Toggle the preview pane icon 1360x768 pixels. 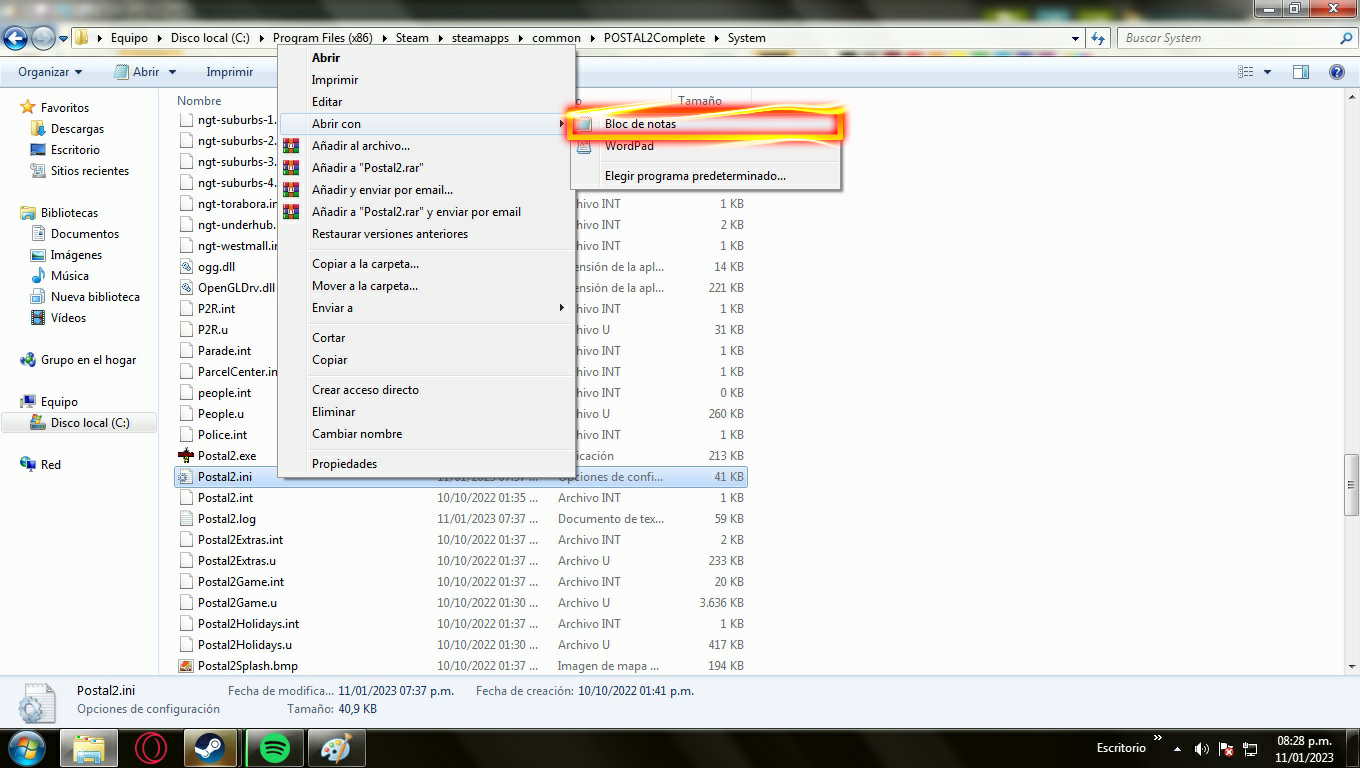(x=1301, y=72)
